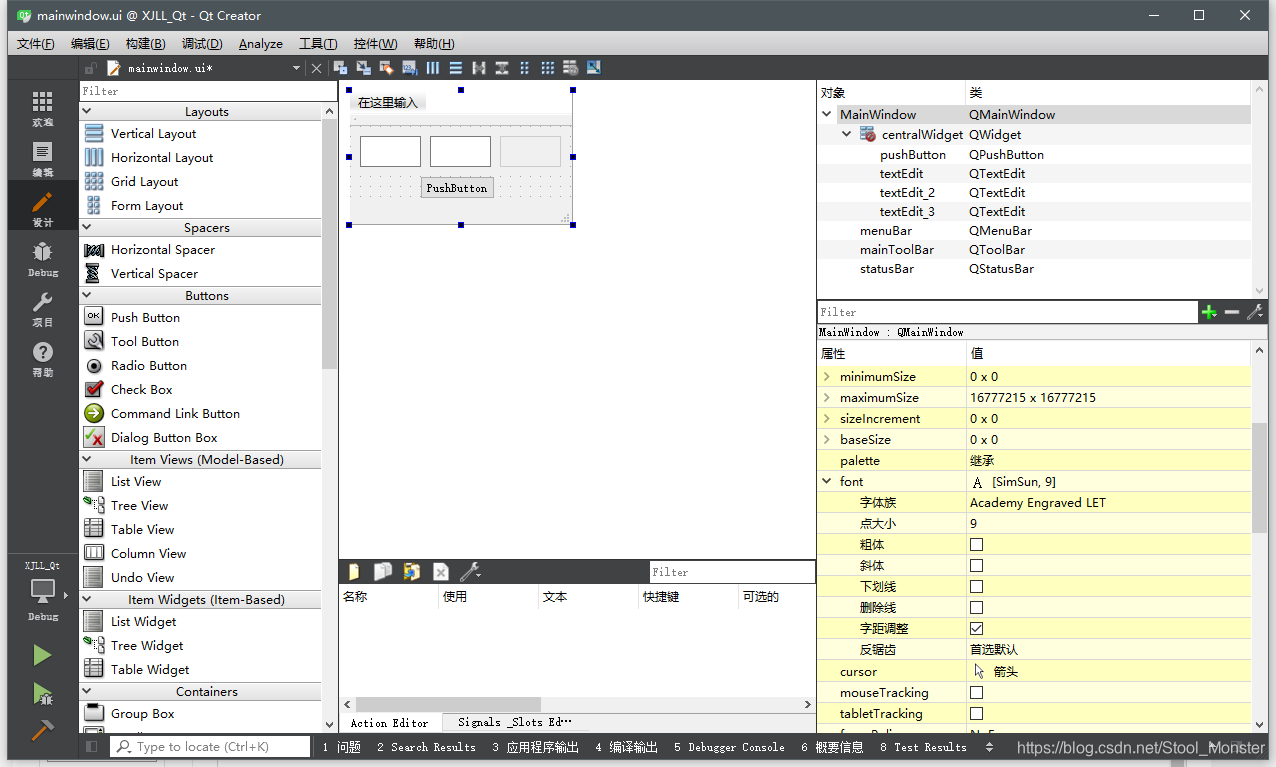
Task: Open property editor wrench settings icon
Action: tap(1254, 312)
